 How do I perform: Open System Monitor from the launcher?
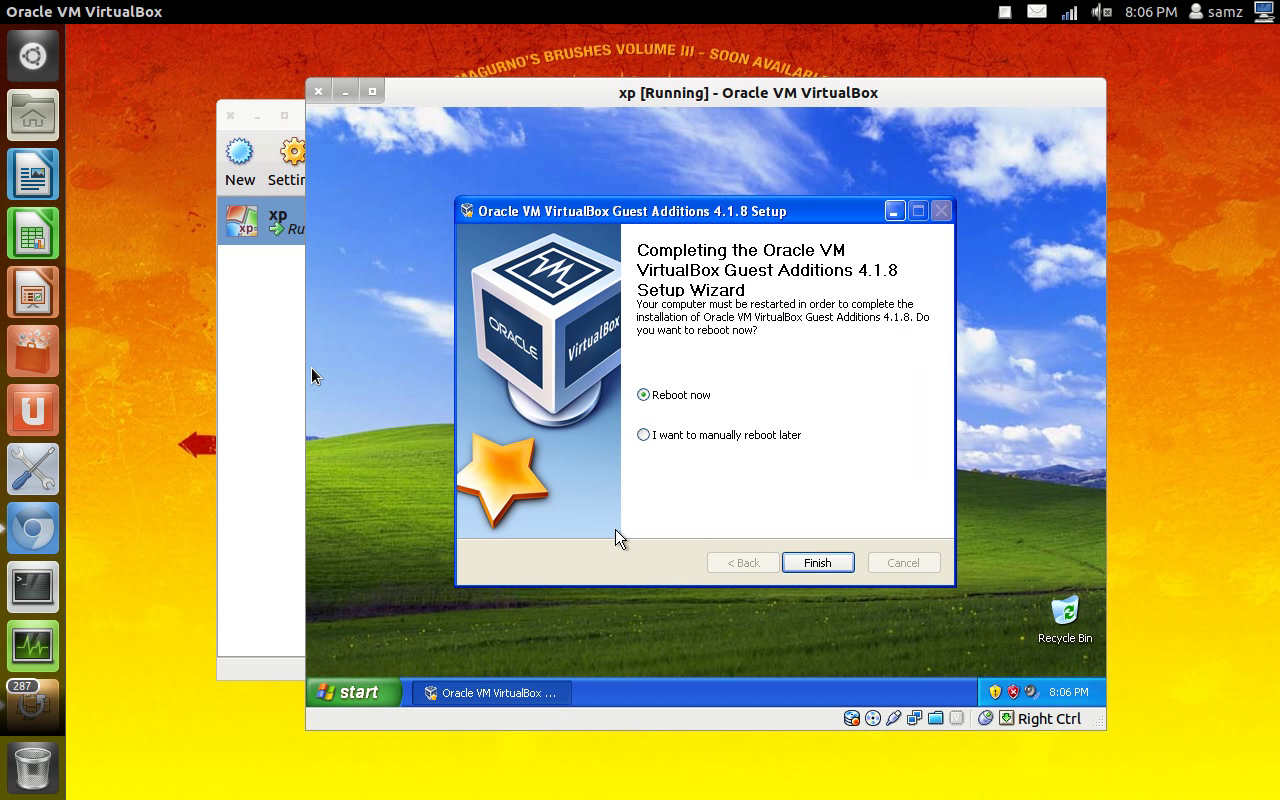pos(33,646)
